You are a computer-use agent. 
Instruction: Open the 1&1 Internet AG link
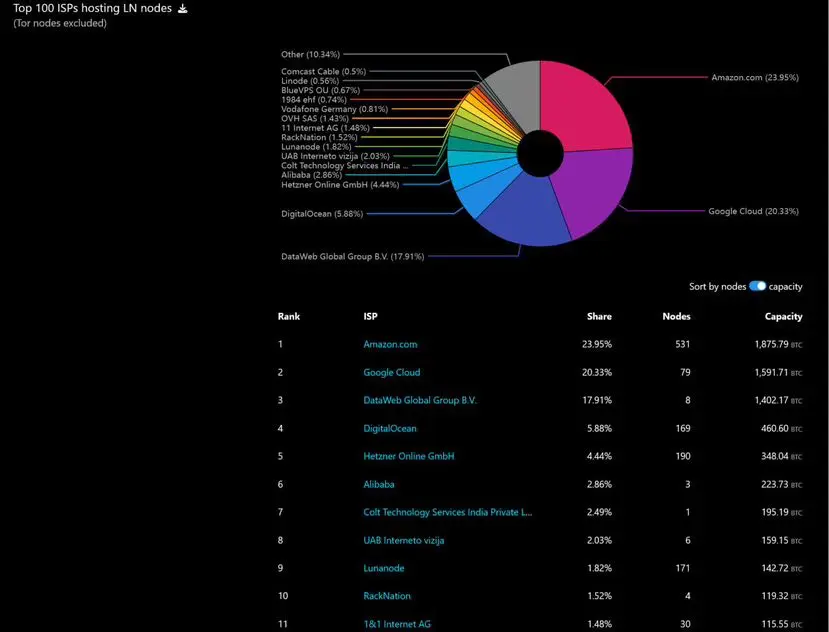[x=397, y=624]
